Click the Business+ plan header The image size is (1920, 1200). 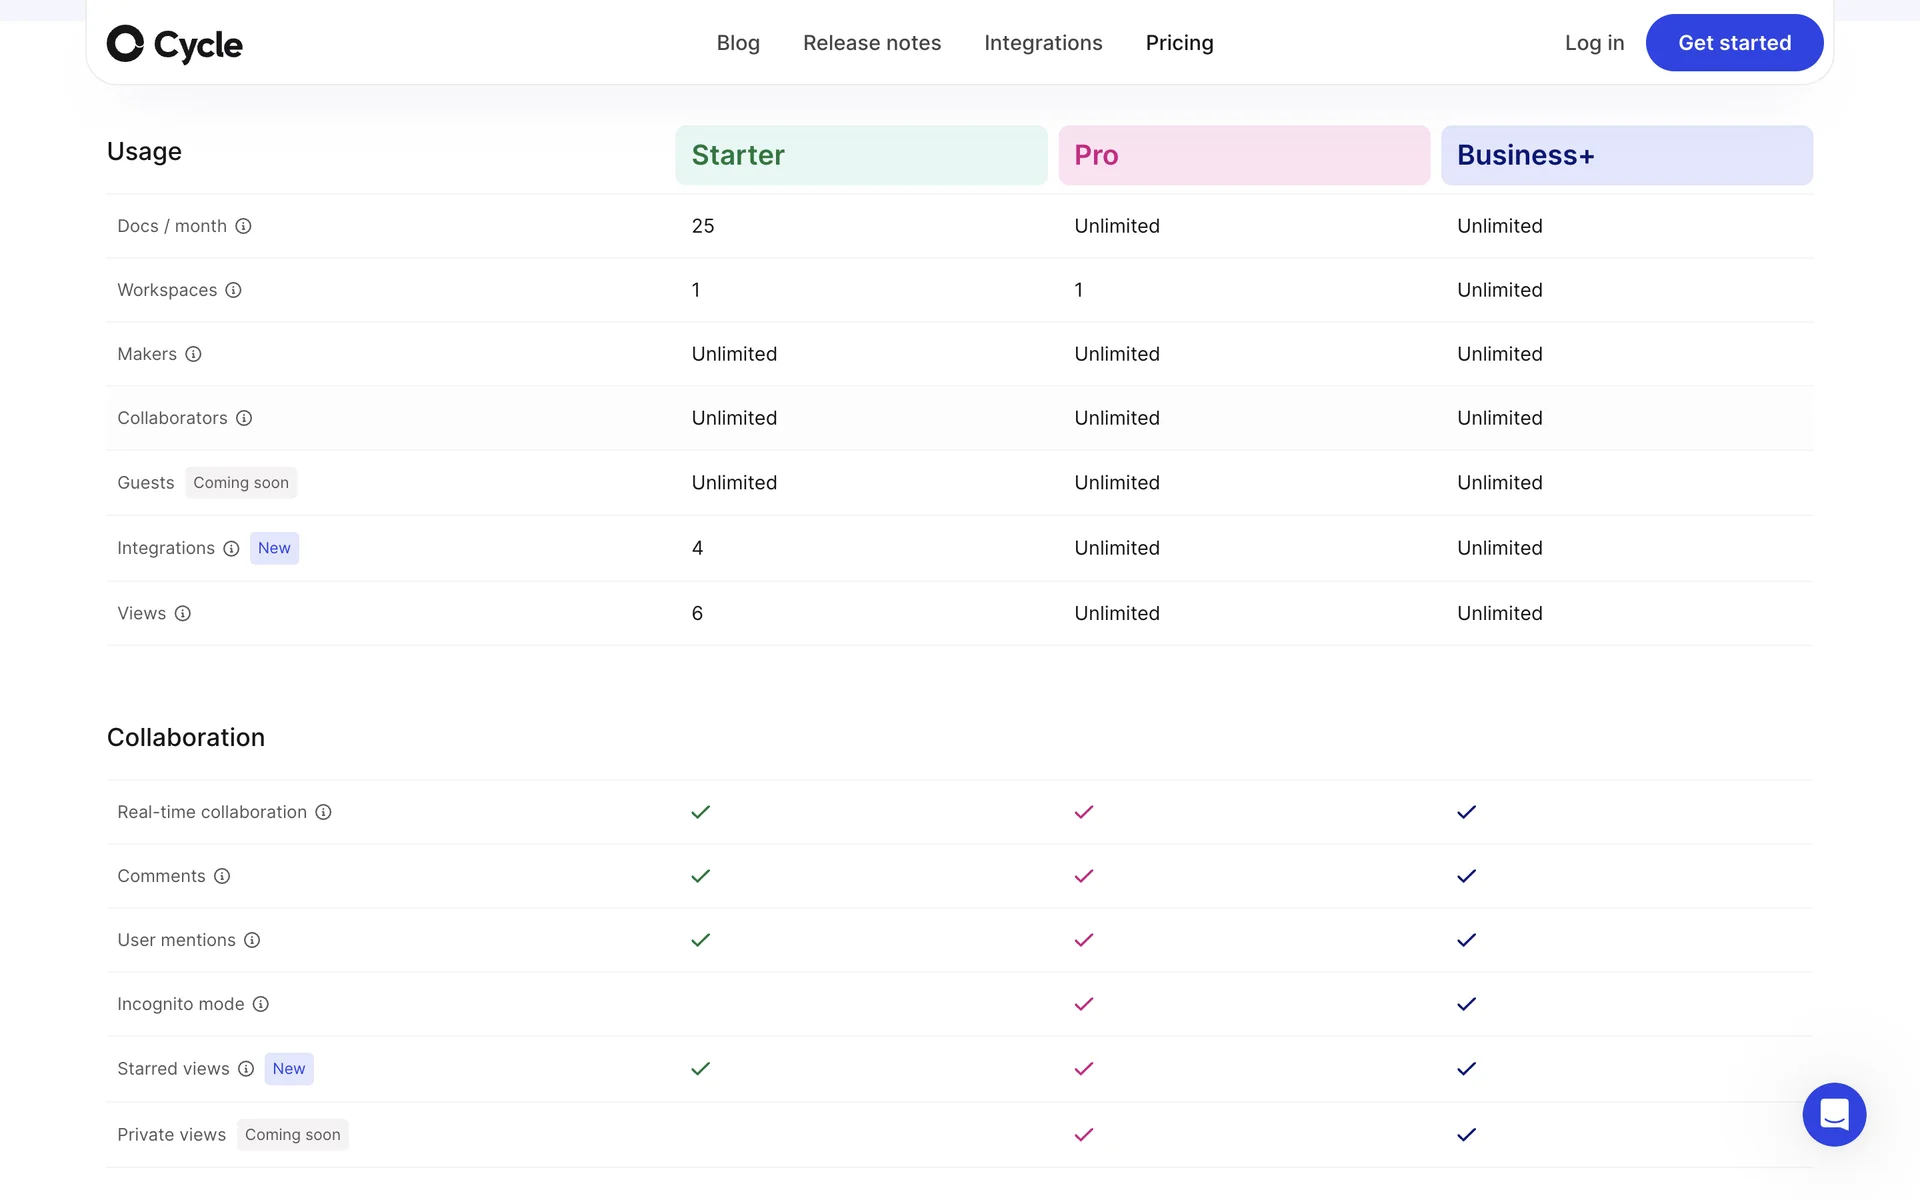1626,155
